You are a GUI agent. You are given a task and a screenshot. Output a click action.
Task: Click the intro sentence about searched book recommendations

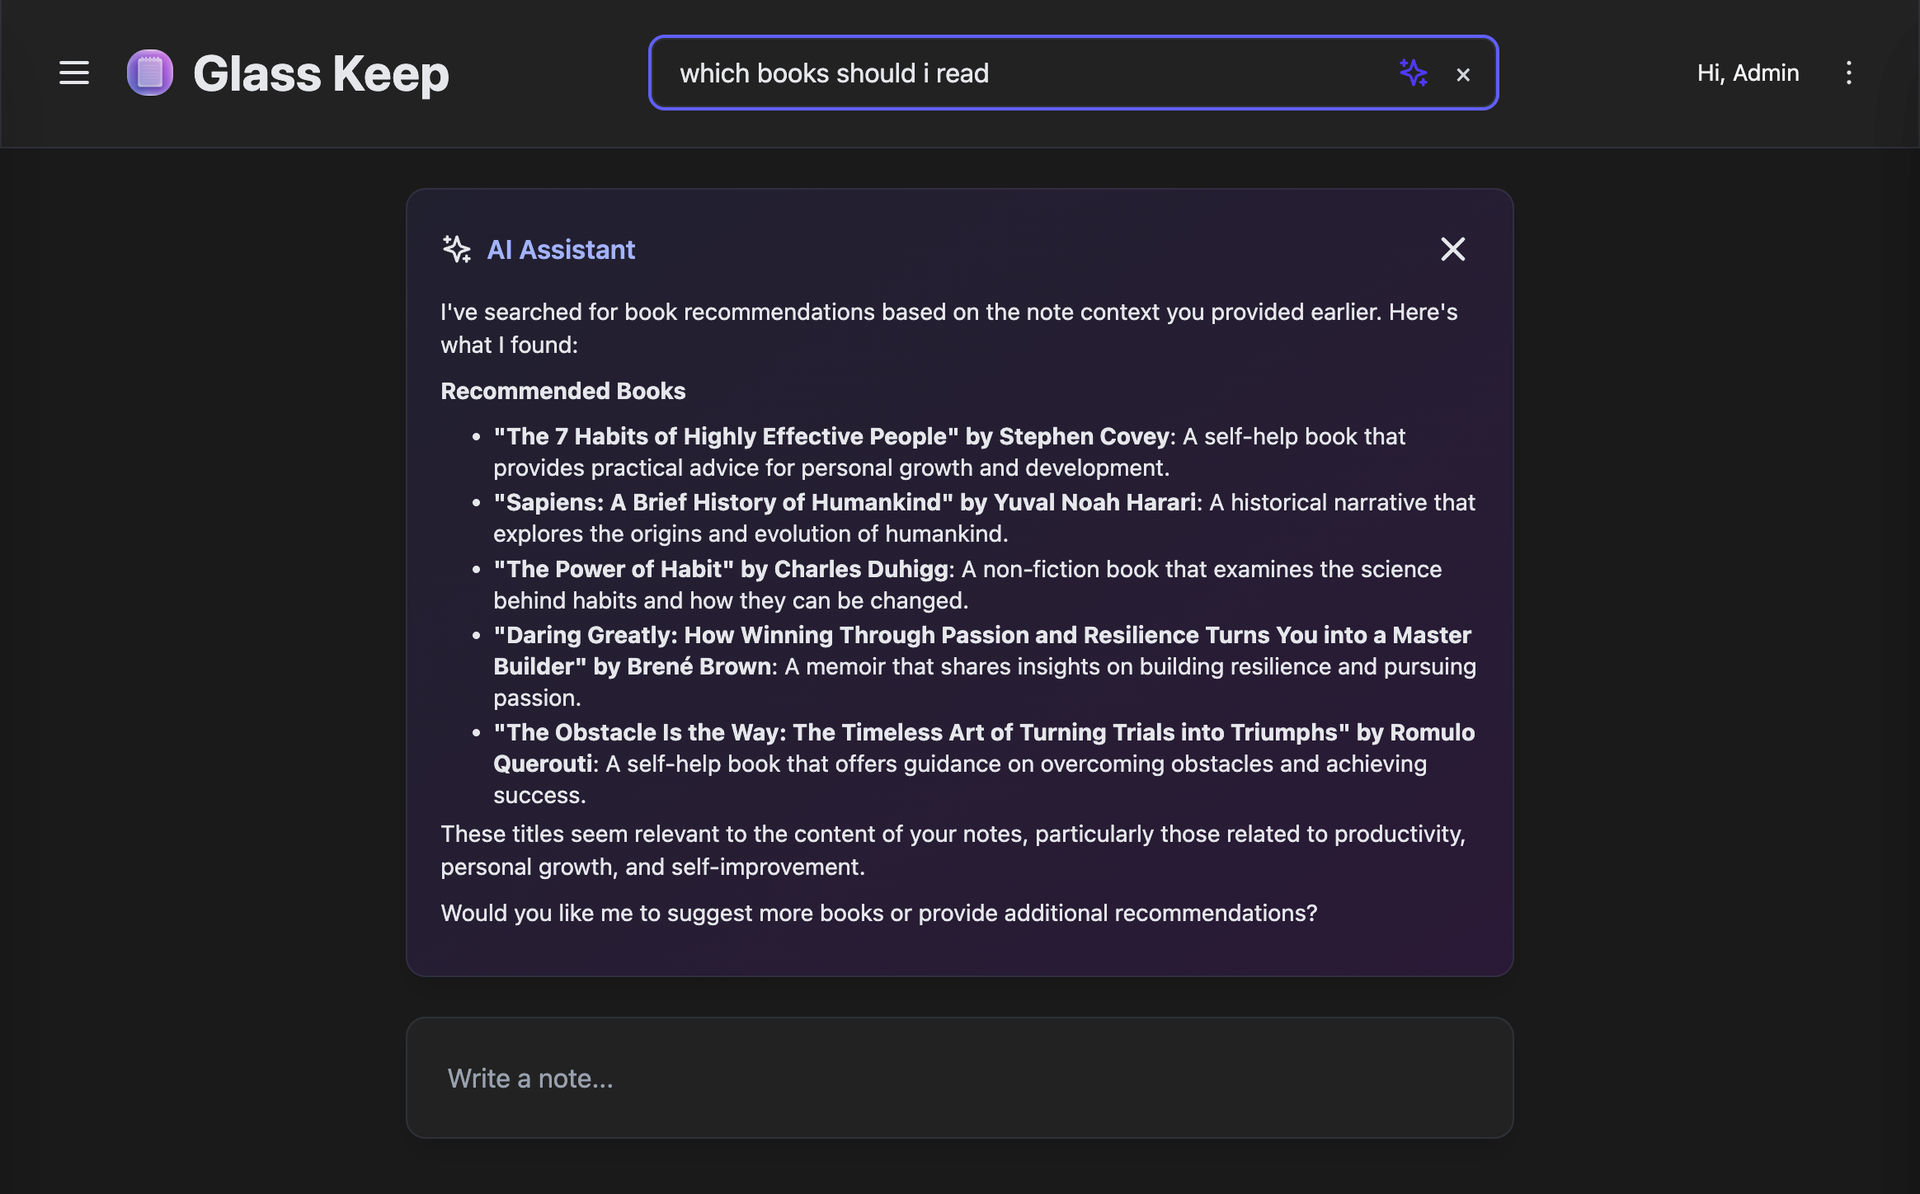949,328
